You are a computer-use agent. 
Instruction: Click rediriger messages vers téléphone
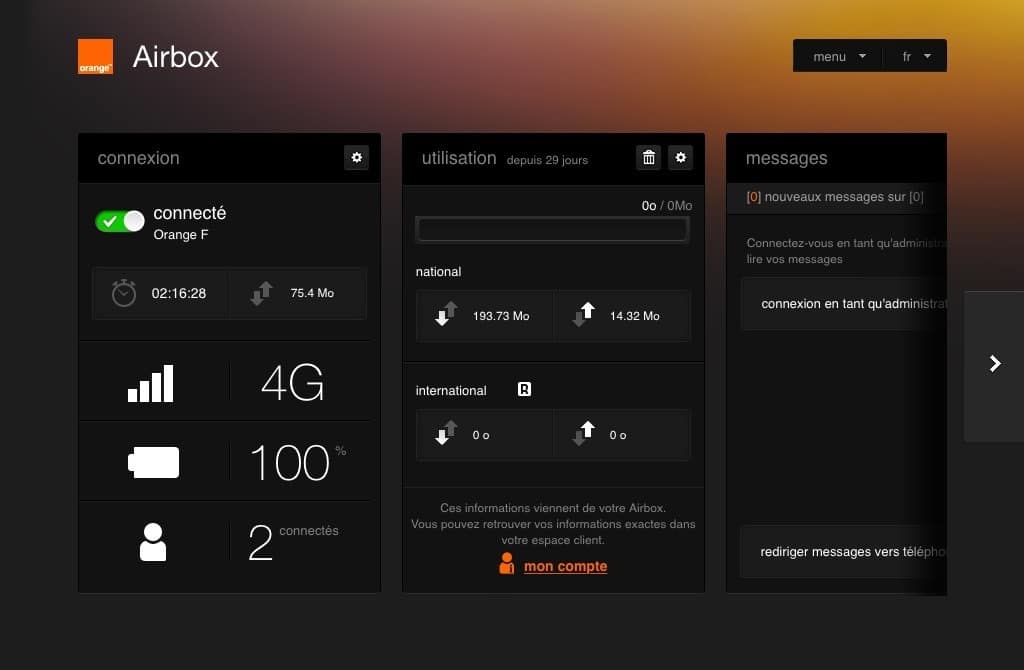[x=849, y=551]
